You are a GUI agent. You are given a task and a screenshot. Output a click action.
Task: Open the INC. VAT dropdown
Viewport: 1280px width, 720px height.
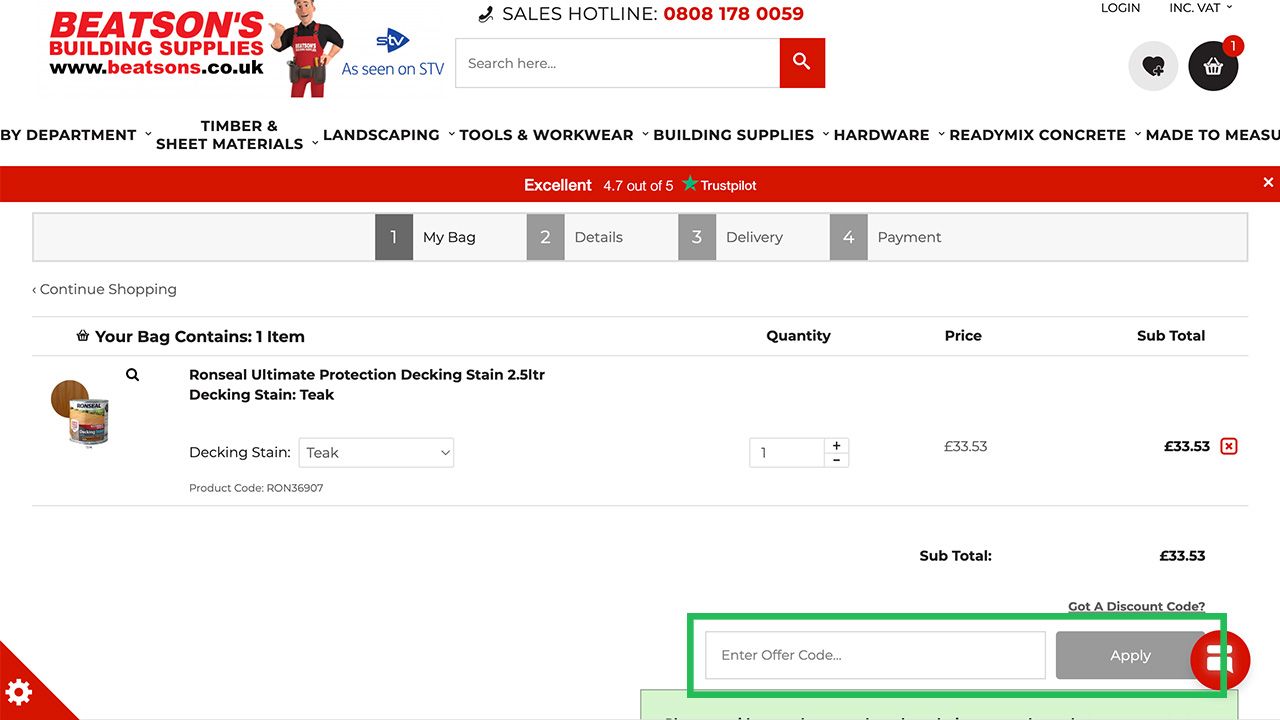click(1200, 8)
